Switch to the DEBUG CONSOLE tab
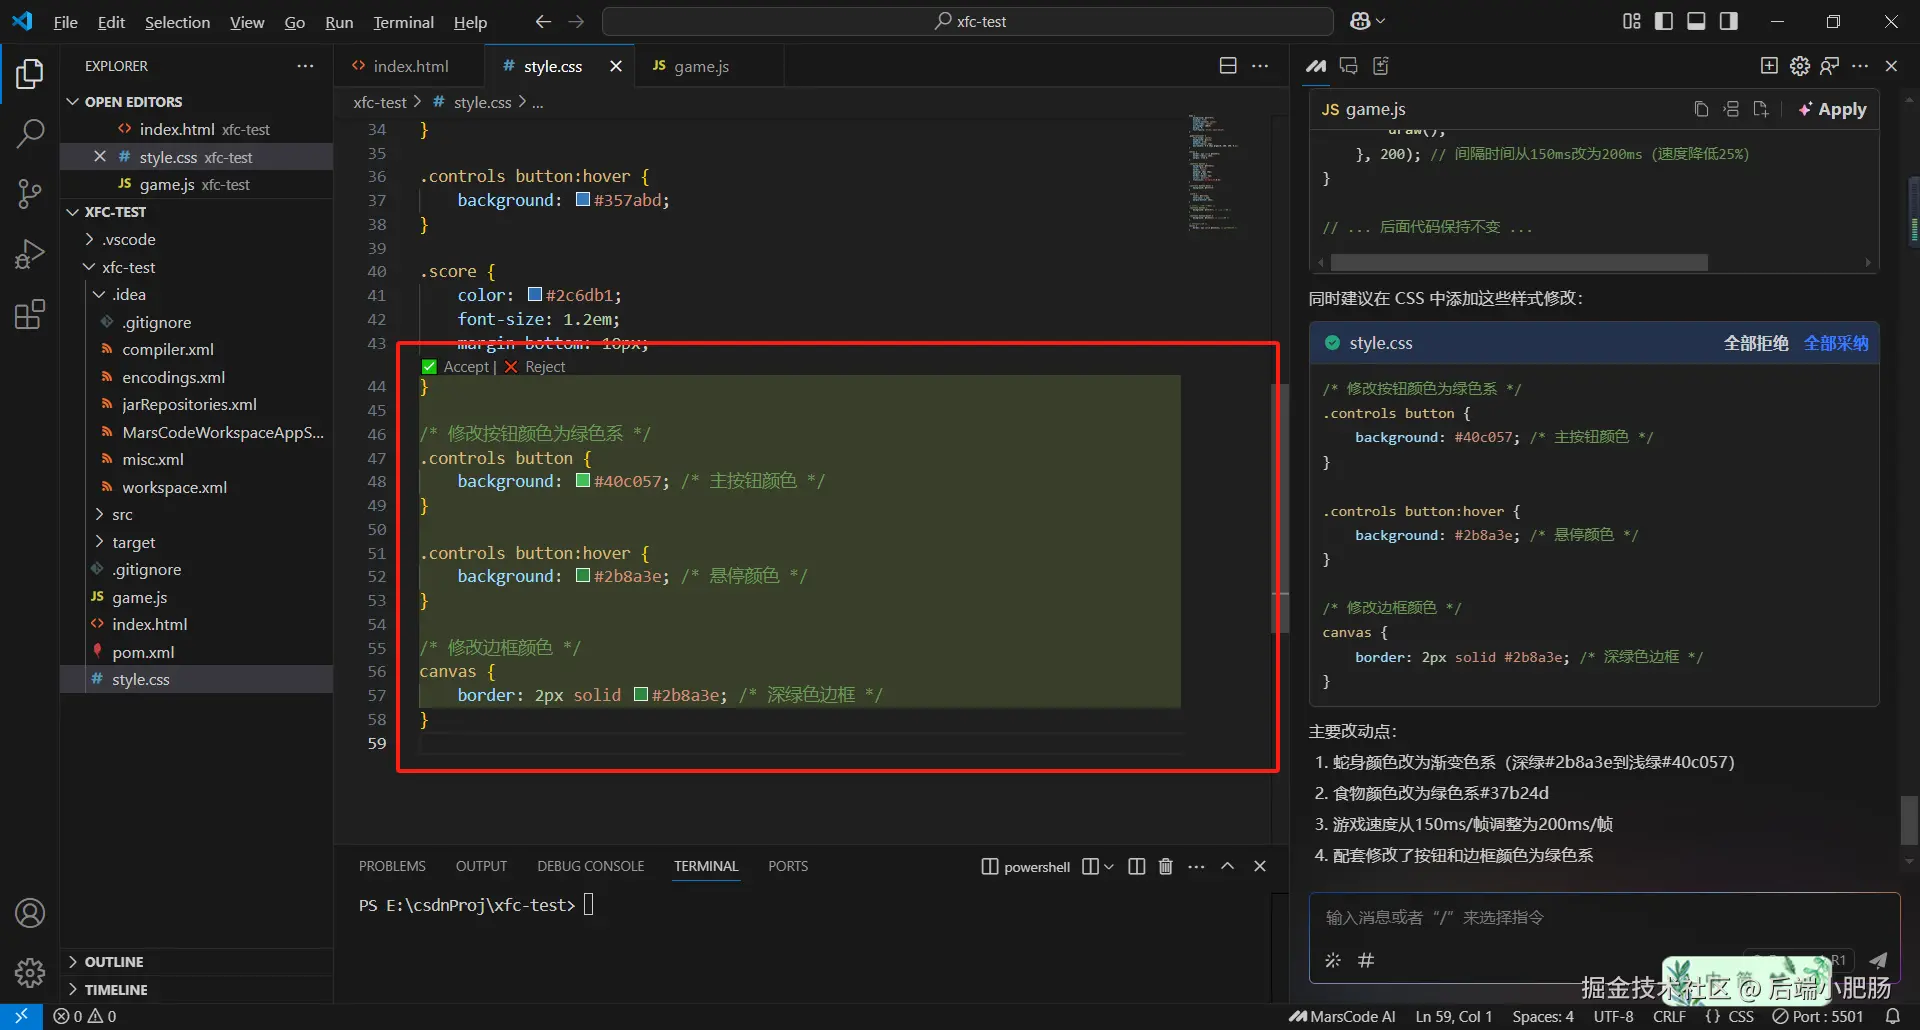The image size is (1920, 1030). click(x=590, y=866)
